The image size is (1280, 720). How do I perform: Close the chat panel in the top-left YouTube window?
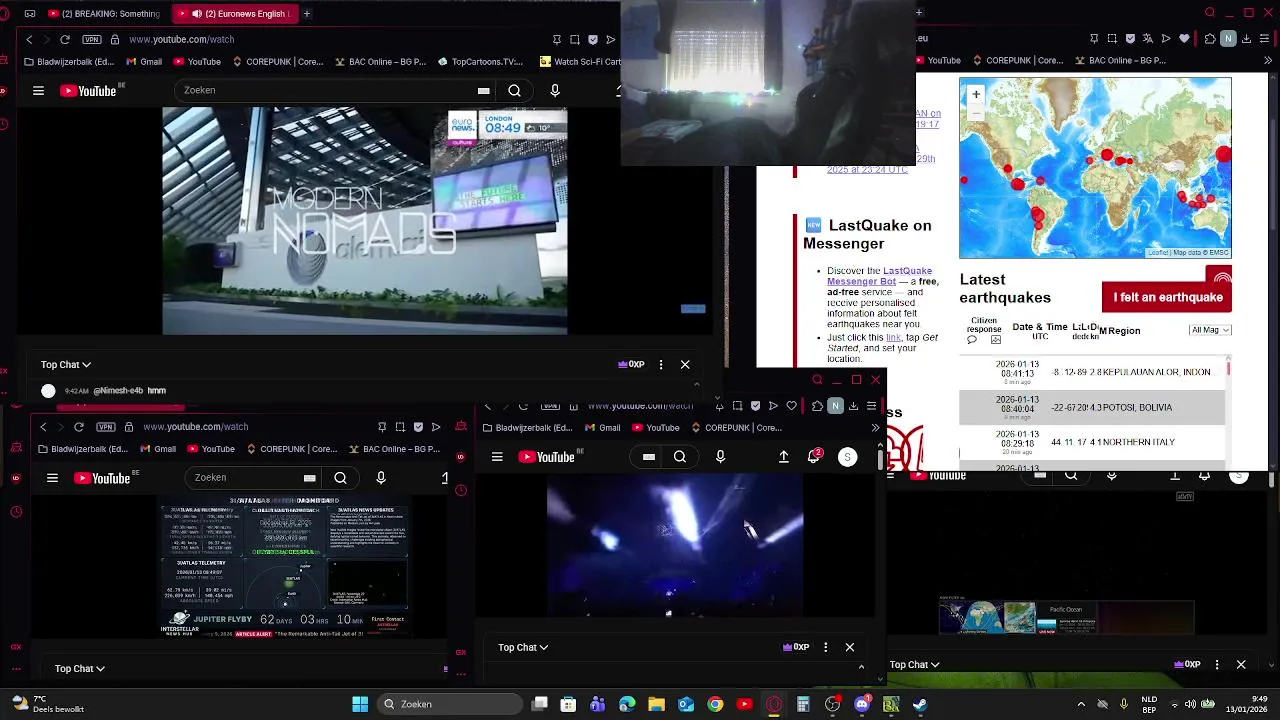tap(685, 365)
